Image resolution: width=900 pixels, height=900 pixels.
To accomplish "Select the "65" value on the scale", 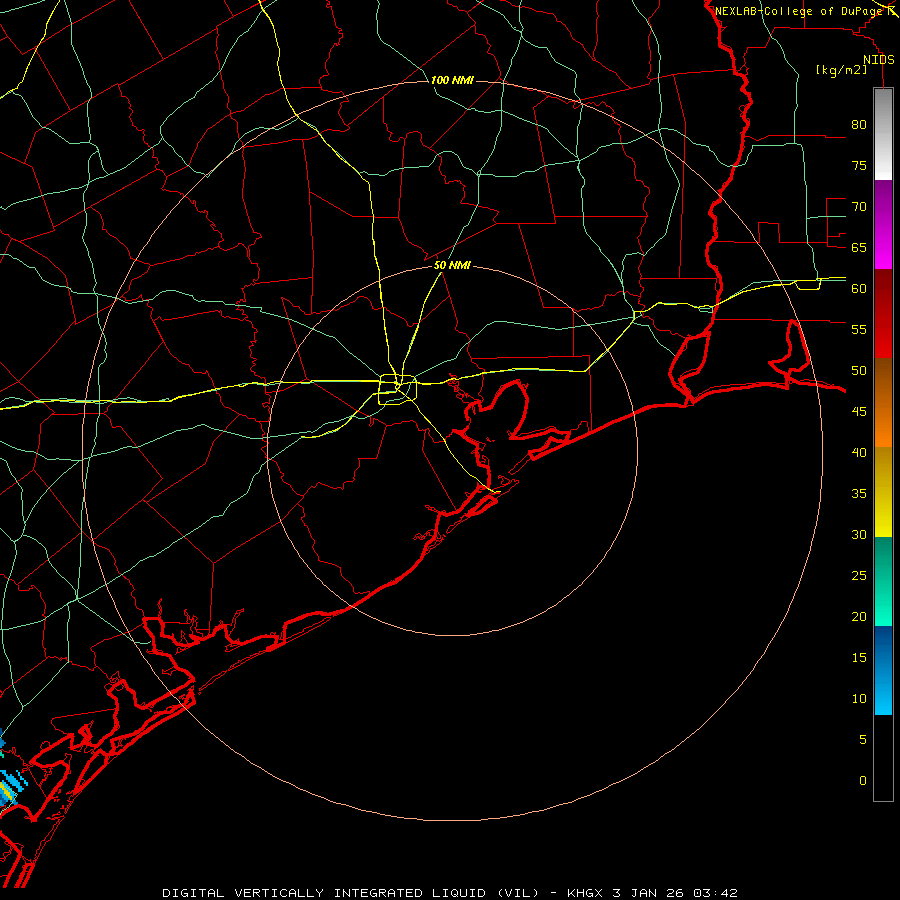I will 859,247.
